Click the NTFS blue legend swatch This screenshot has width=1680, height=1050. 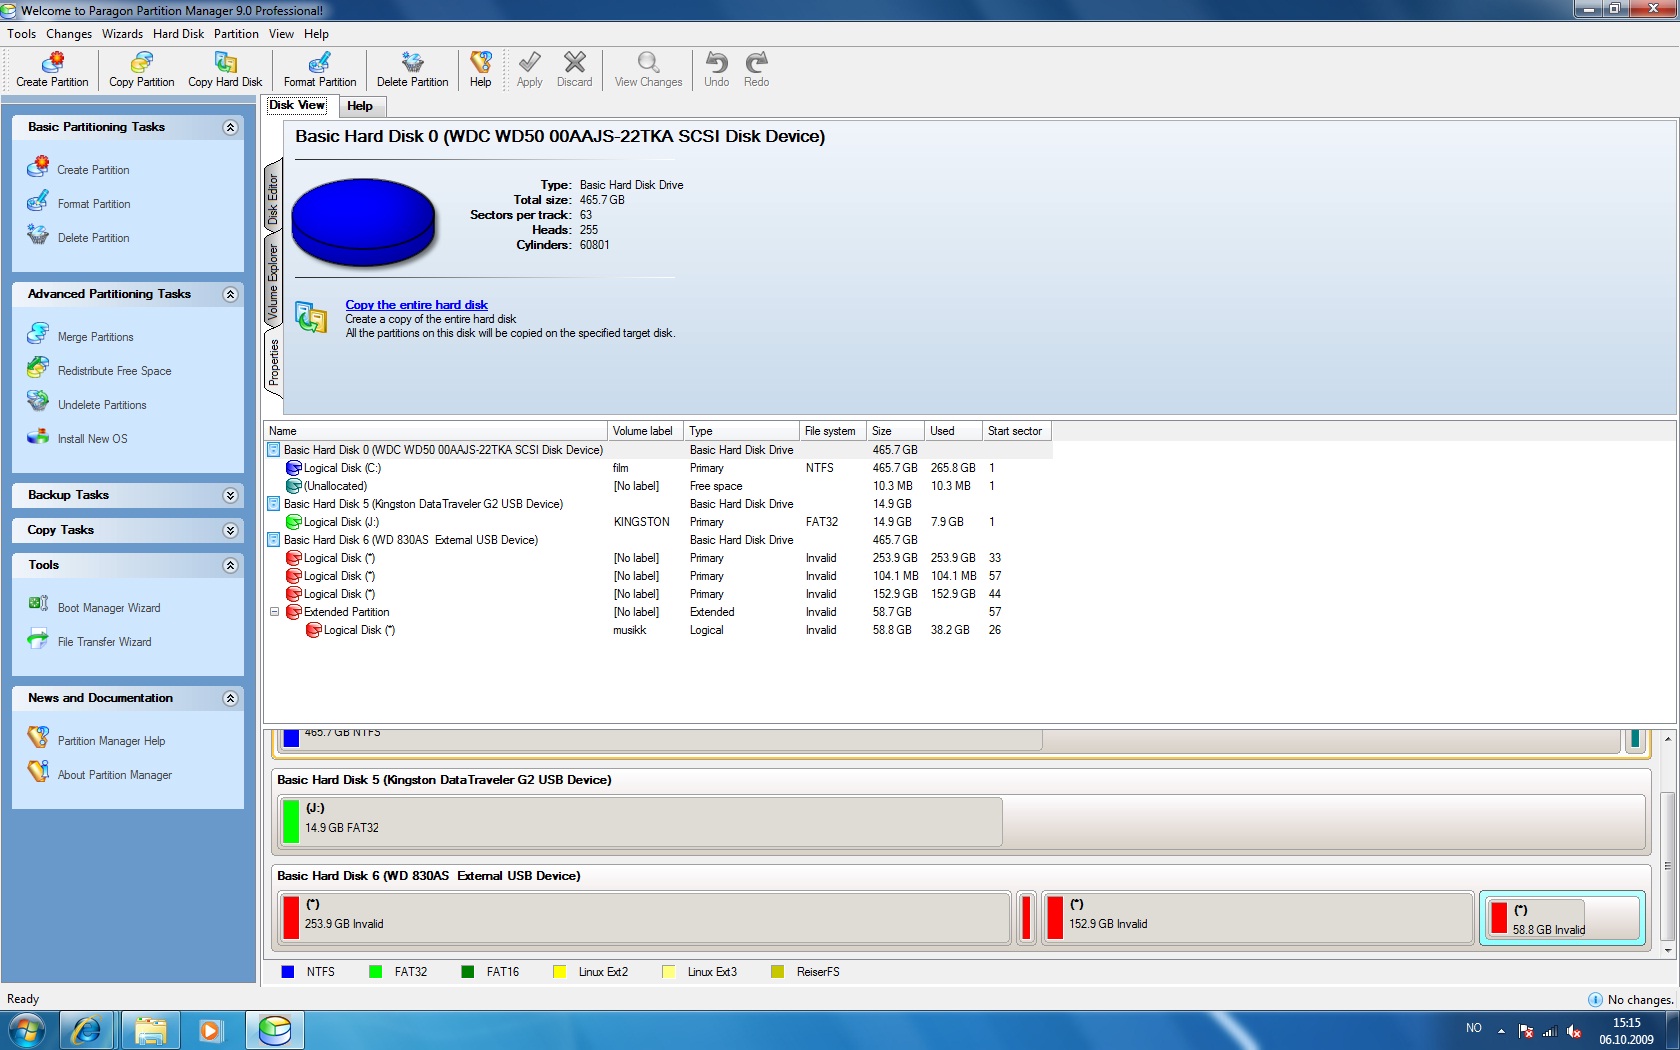(x=288, y=972)
